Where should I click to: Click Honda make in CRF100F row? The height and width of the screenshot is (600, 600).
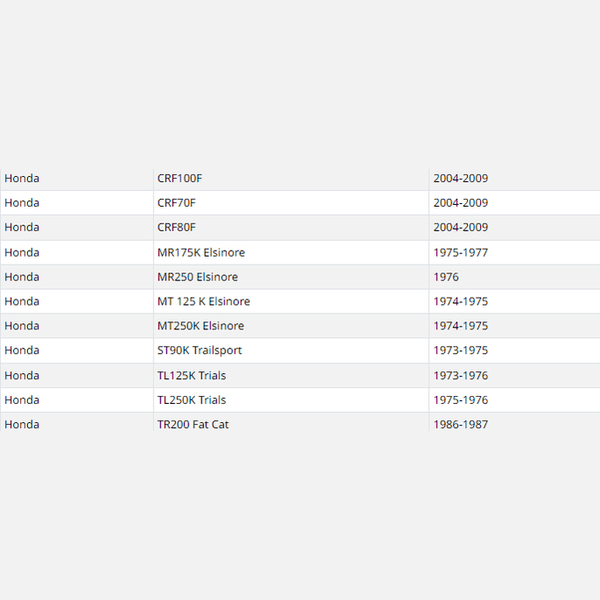(22, 178)
